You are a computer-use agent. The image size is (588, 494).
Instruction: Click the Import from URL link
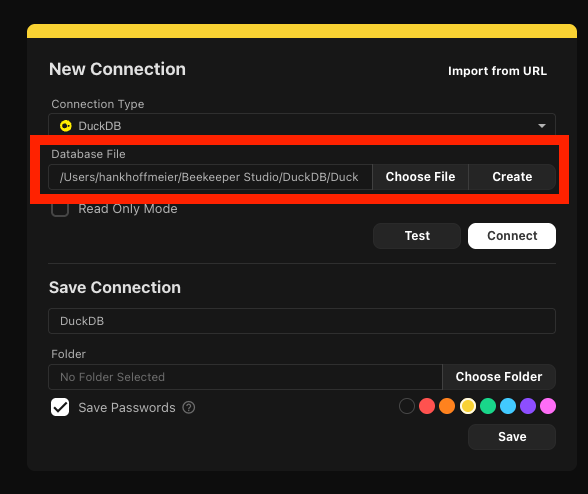click(497, 71)
